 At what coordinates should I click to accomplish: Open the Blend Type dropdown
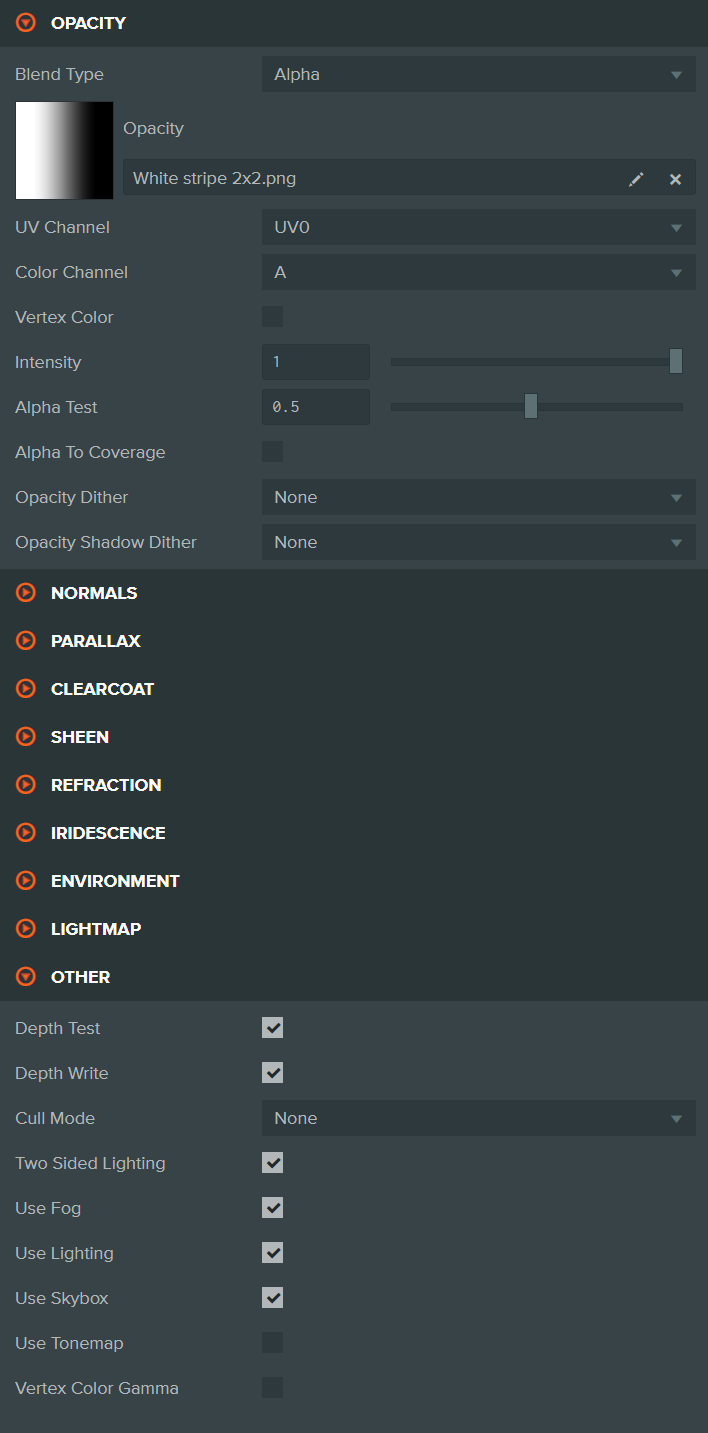pyautogui.click(x=478, y=74)
